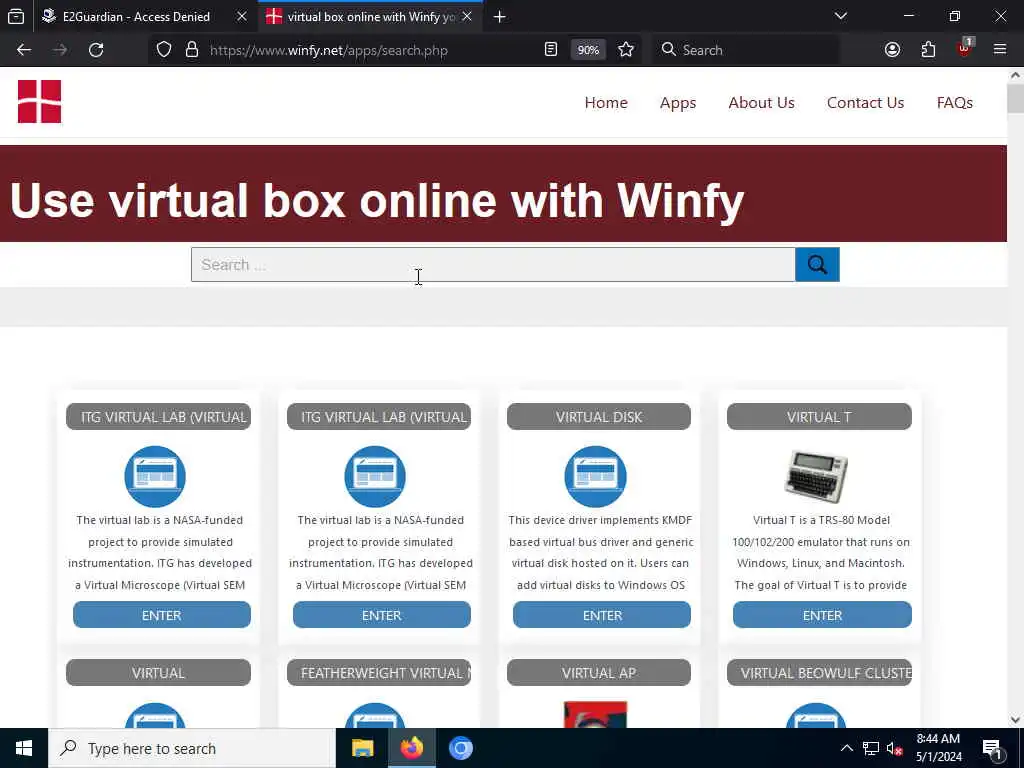Bookmark this page with the star icon
The width and height of the screenshot is (1024, 768).
point(626,50)
